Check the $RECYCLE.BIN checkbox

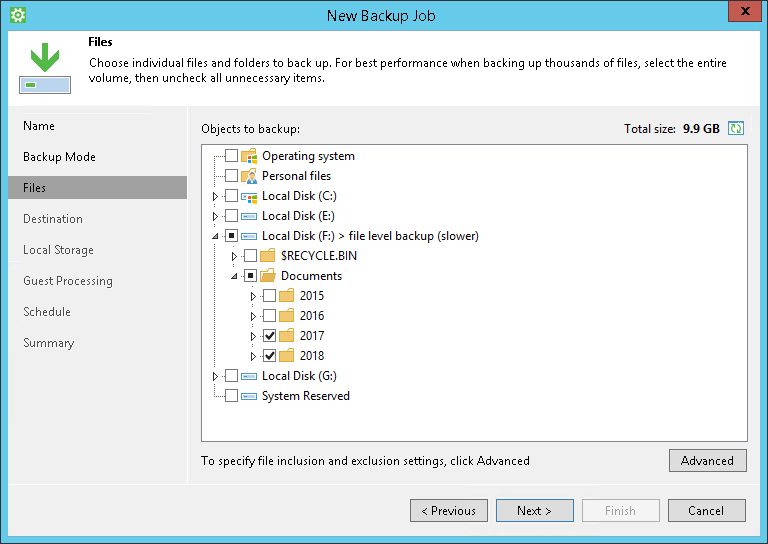click(250, 256)
